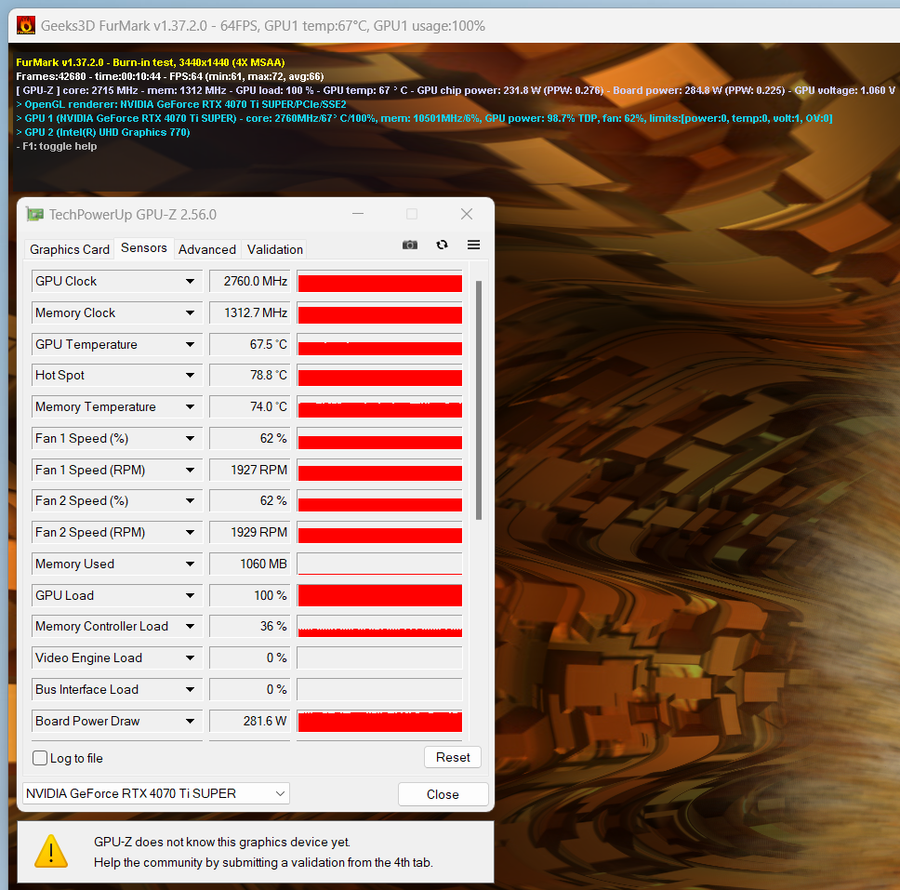
Task: Click the 281.6 W power draw value
Action: pos(250,721)
